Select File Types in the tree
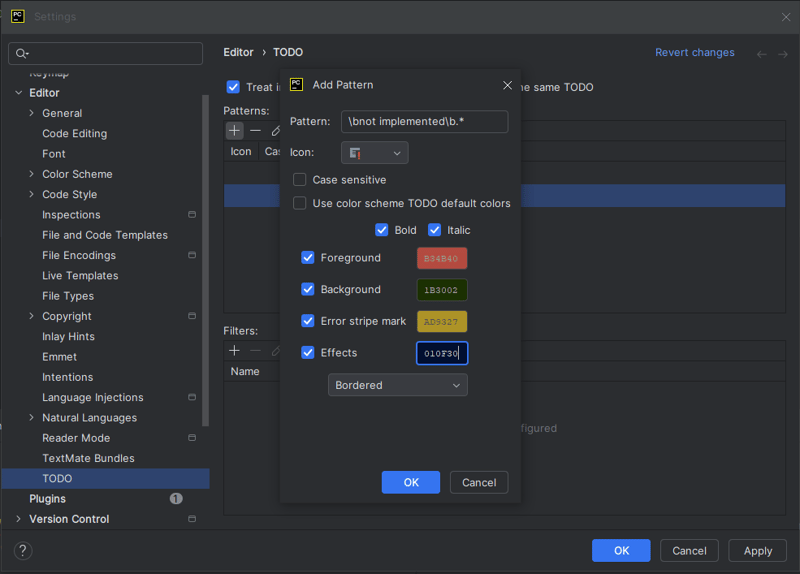This screenshot has height=574, width=800. coord(68,296)
